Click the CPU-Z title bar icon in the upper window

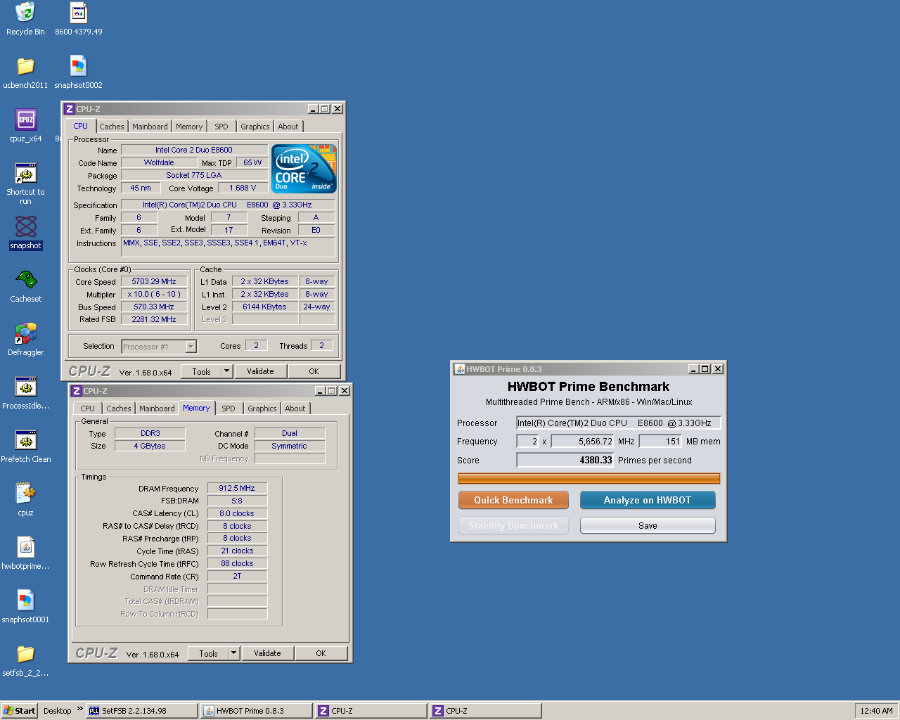(69, 109)
